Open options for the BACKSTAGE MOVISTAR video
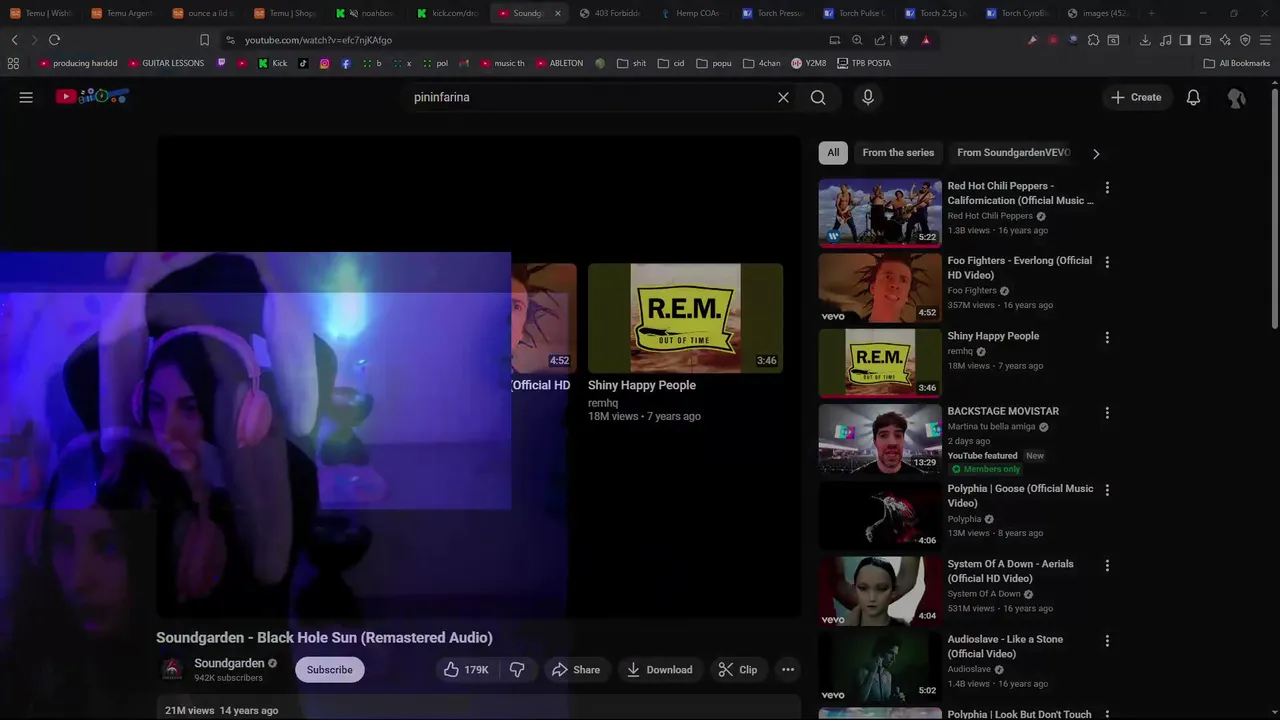The width and height of the screenshot is (1280, 720). pyautogui.click(x=1107, y=412)
